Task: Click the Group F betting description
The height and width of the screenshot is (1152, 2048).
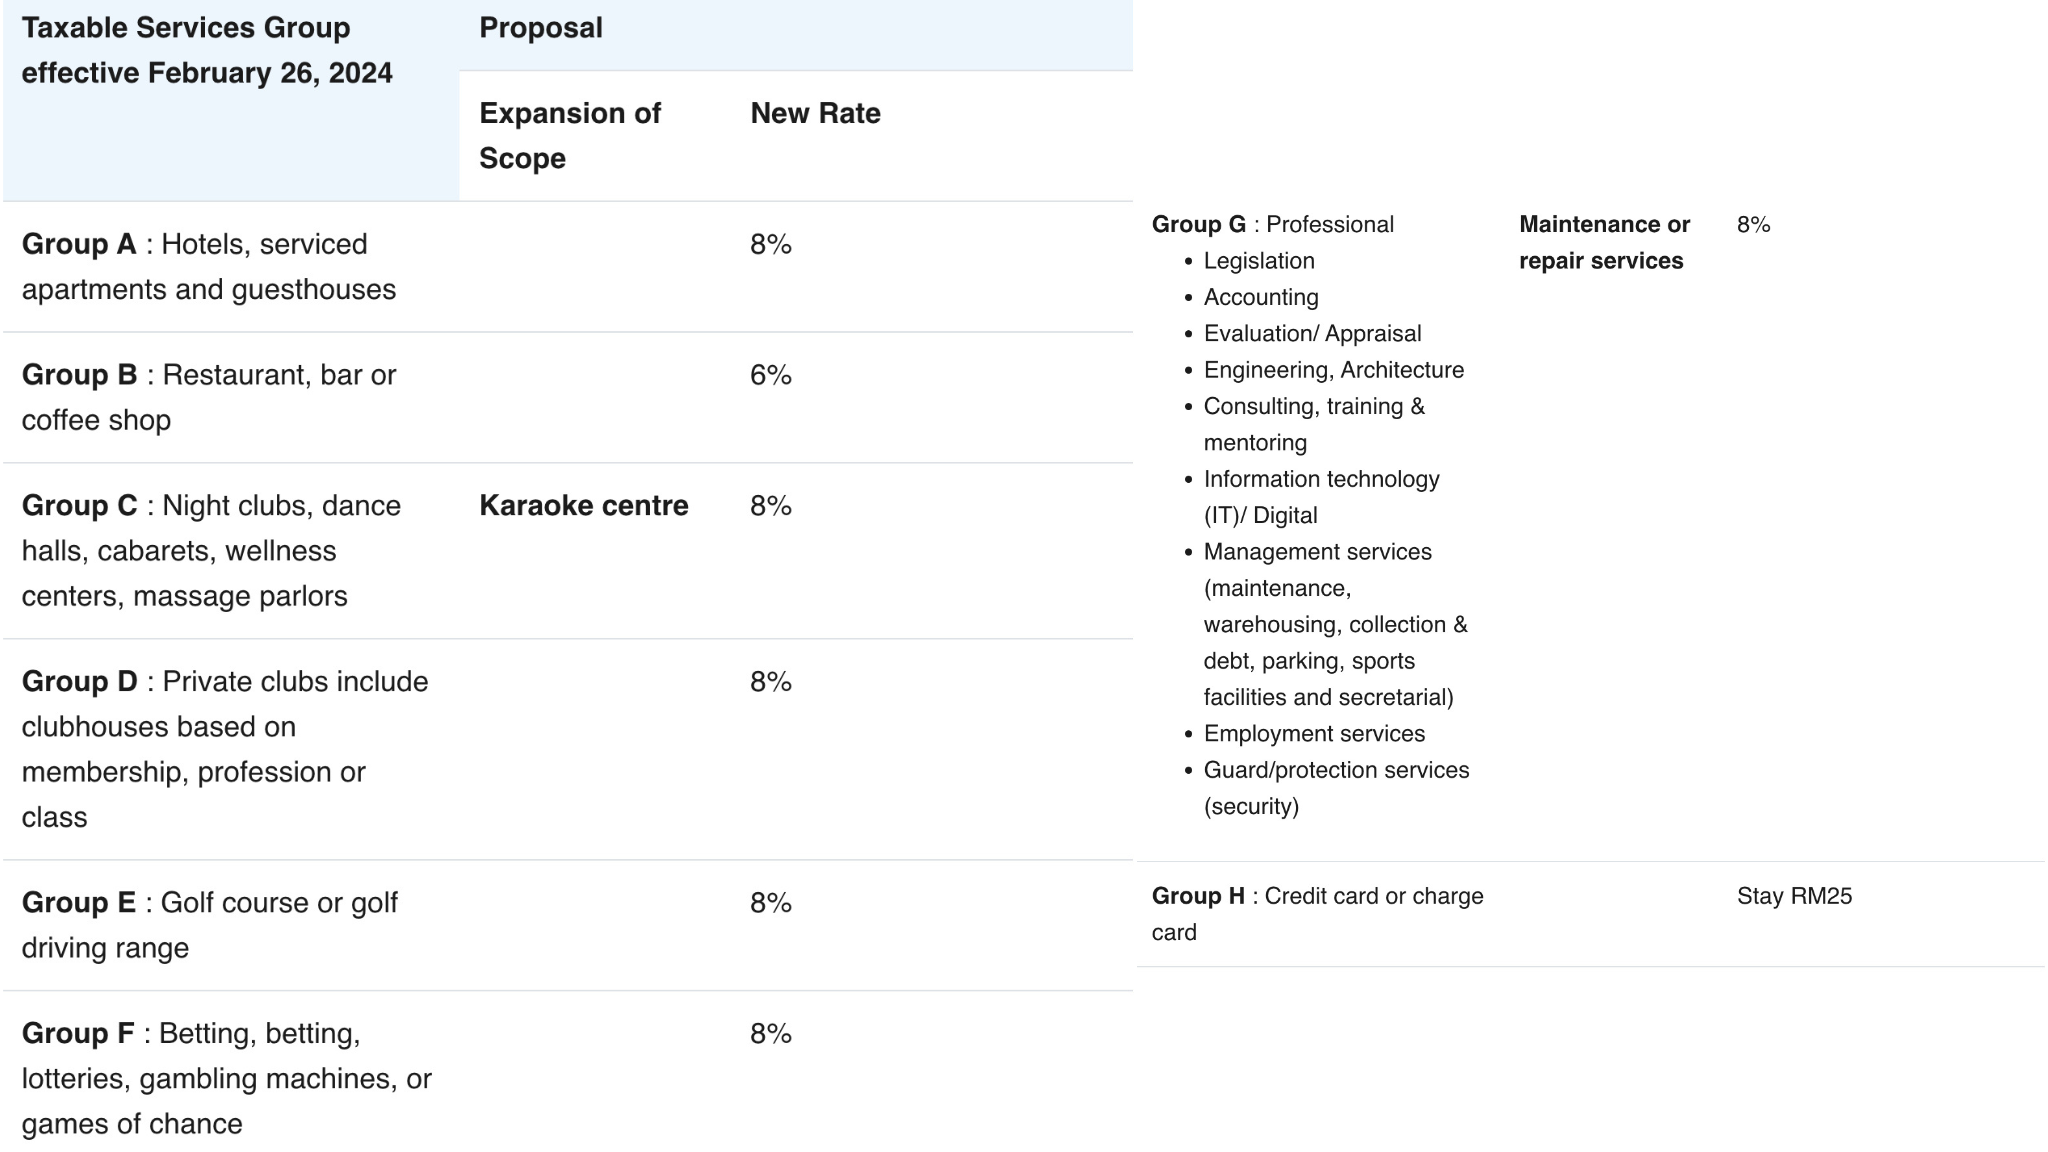Action: tap(226, 1077)
